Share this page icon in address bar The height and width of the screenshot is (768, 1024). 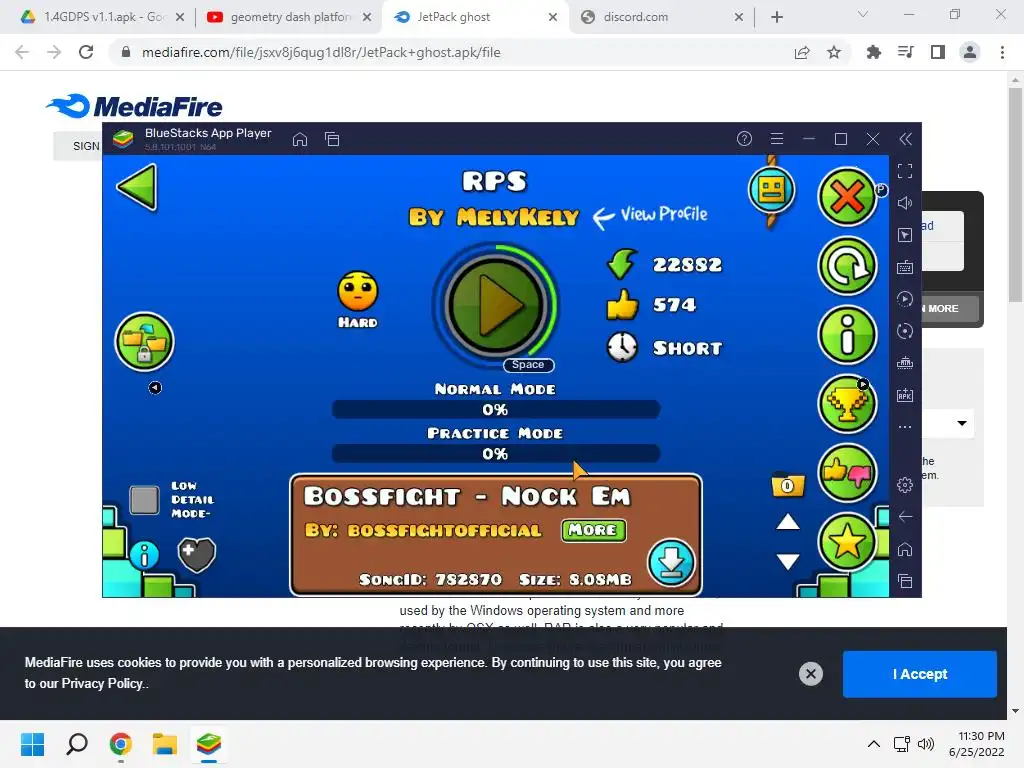click(802, 52)
